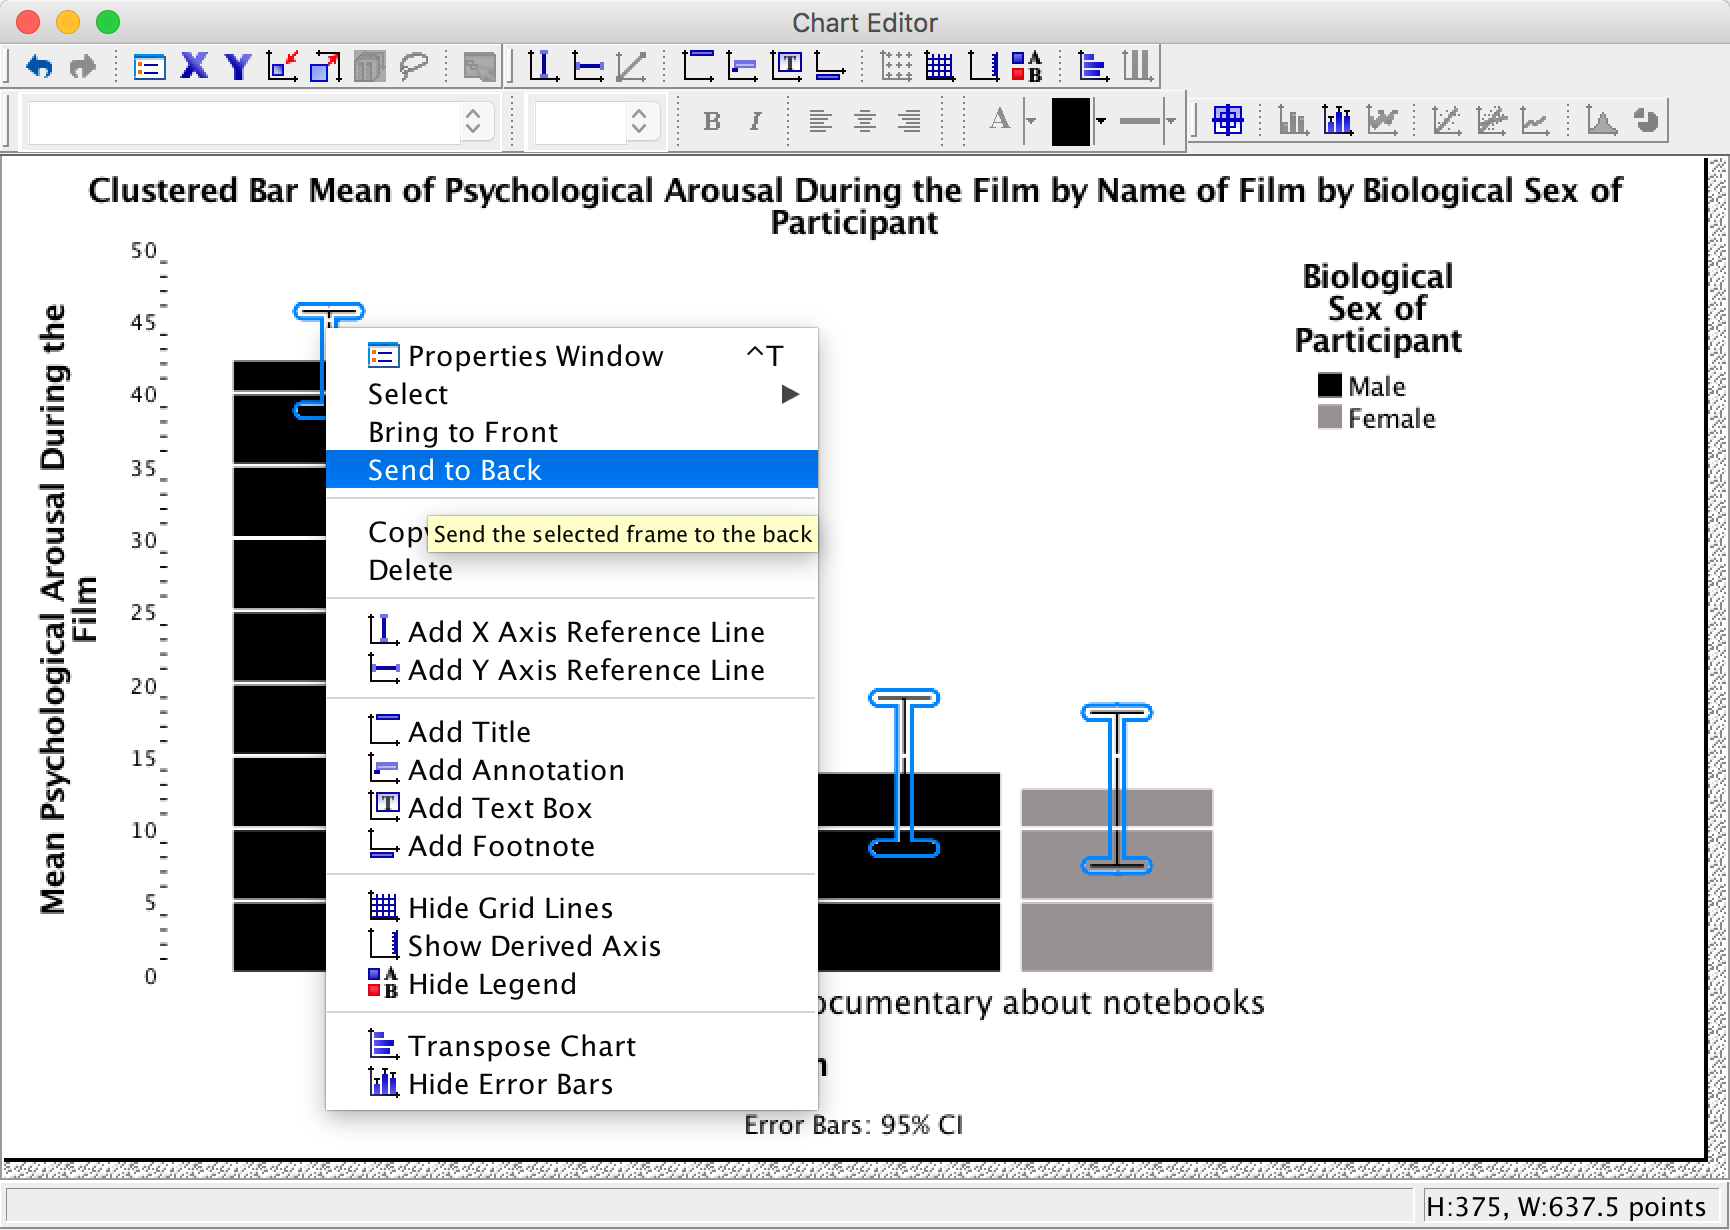Click the Data Label Mode crosshair icon

1227,121
